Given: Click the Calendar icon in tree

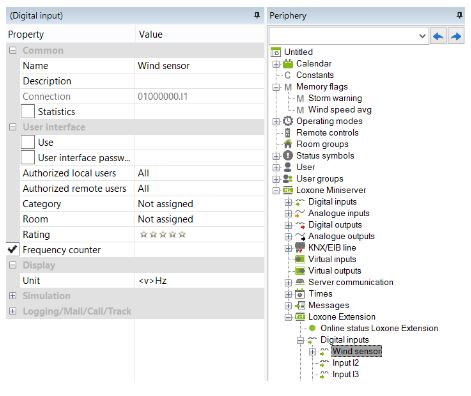Looking at the screenshot, I should tap(288, 63).
